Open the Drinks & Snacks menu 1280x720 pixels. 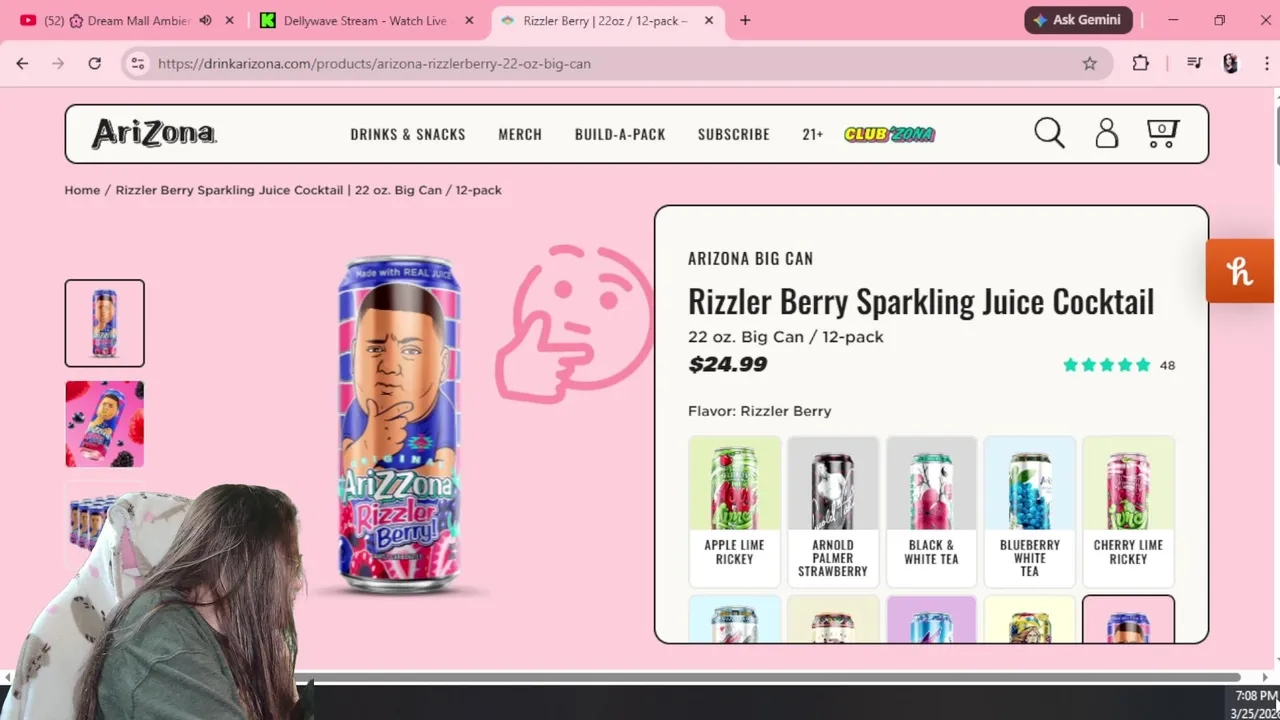[x=408, y=134]
